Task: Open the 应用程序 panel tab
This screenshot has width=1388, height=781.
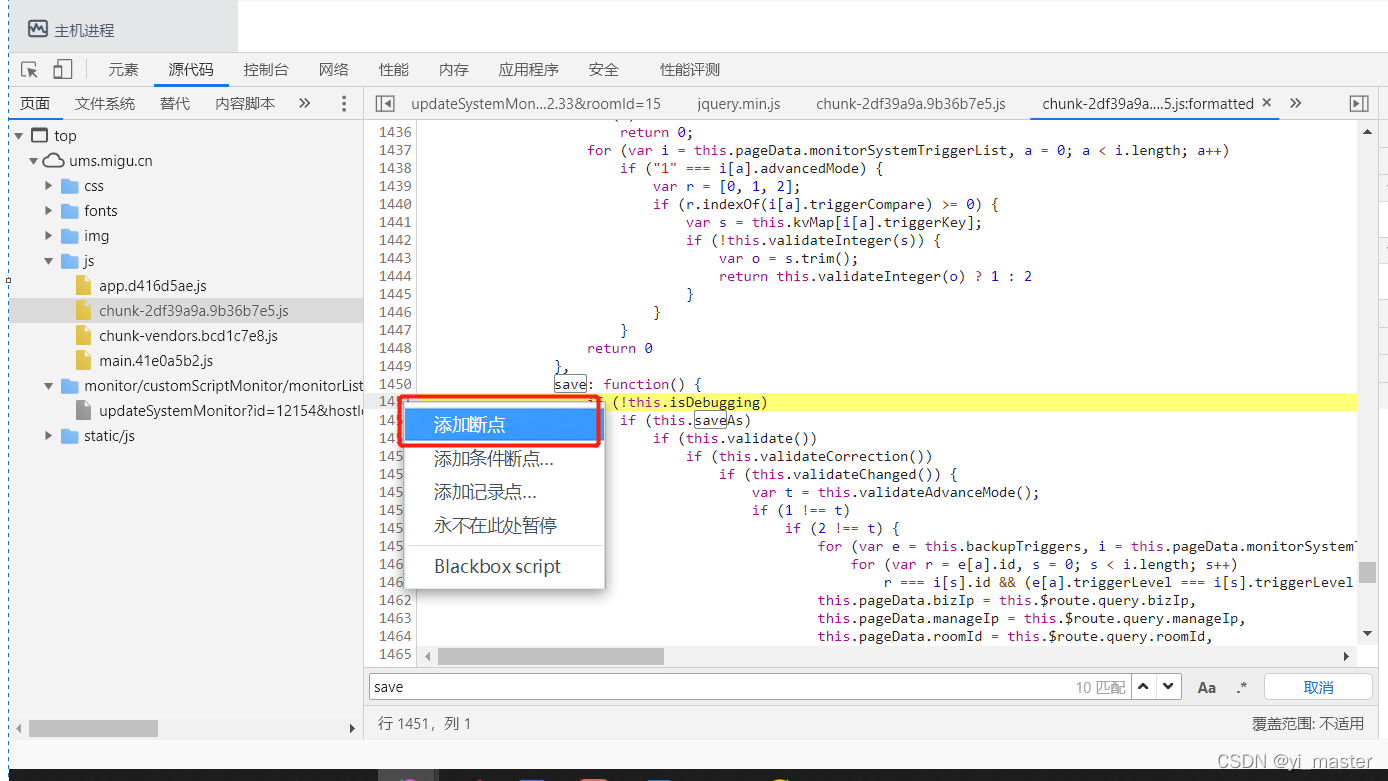Action: click(x=529, y=69)
